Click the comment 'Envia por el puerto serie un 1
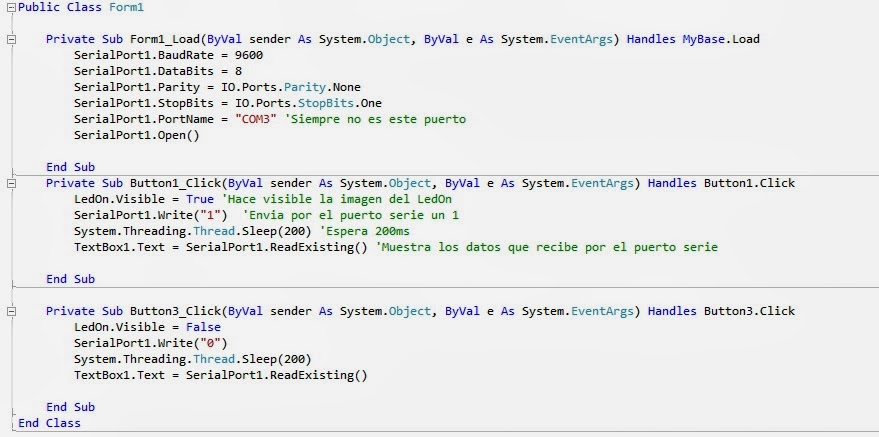Image resolution: width=879 pixels, height=437 pixels. (351, 215)
